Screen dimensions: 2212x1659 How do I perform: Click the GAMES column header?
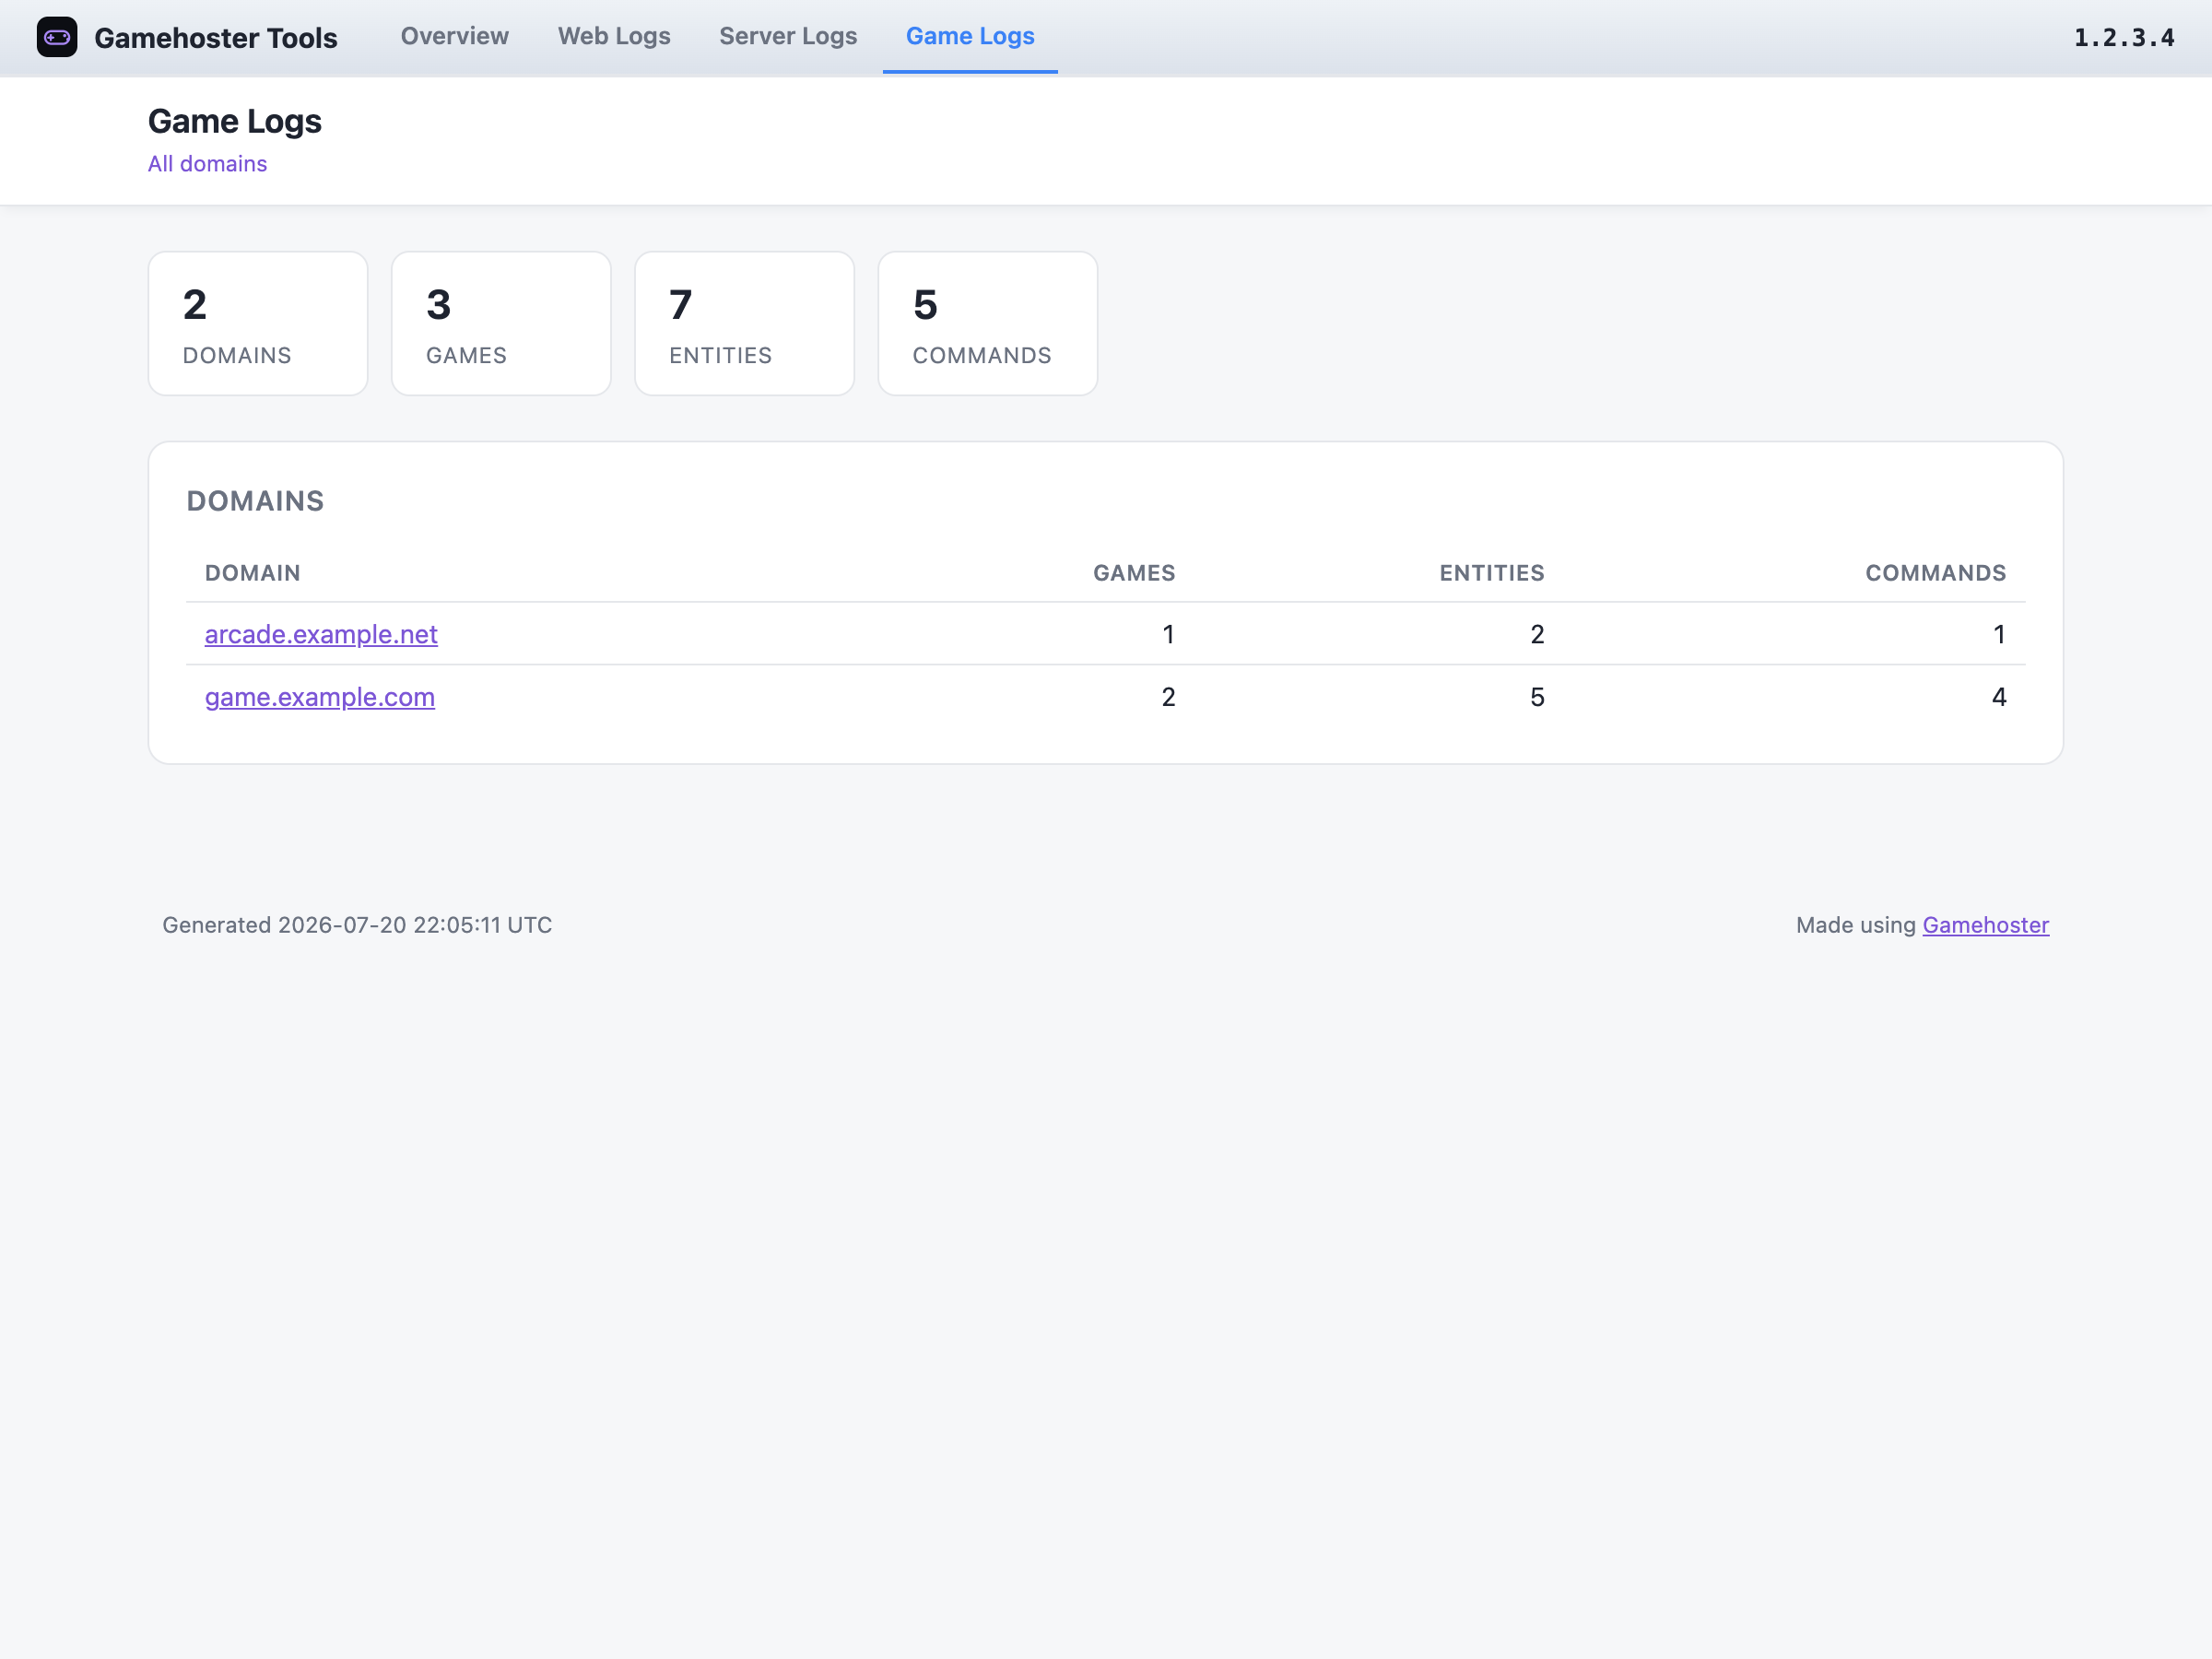[1134, 573]
